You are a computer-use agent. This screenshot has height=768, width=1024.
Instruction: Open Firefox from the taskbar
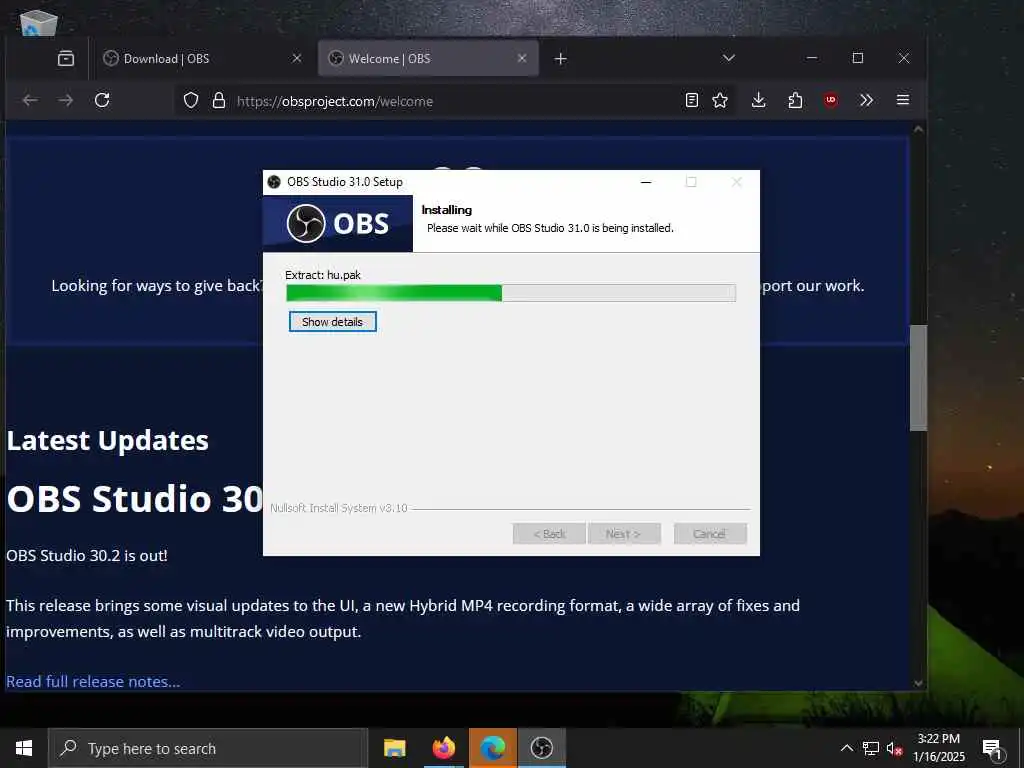pos(443,748)
